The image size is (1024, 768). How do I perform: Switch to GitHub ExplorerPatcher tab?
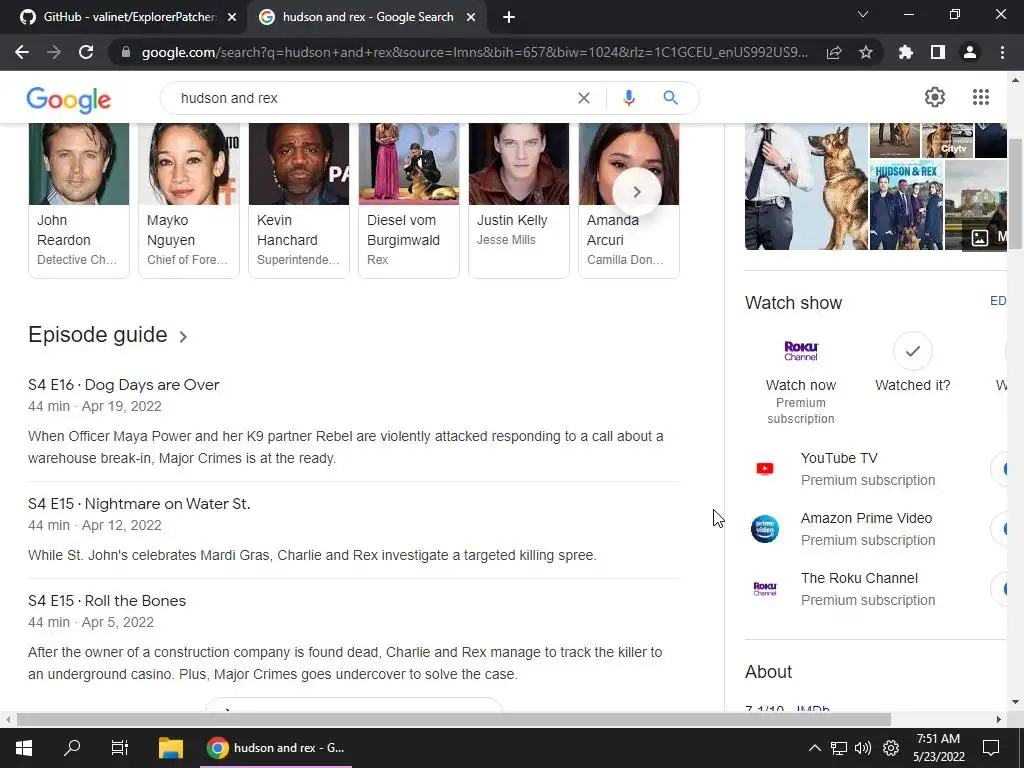coord(122,17)
